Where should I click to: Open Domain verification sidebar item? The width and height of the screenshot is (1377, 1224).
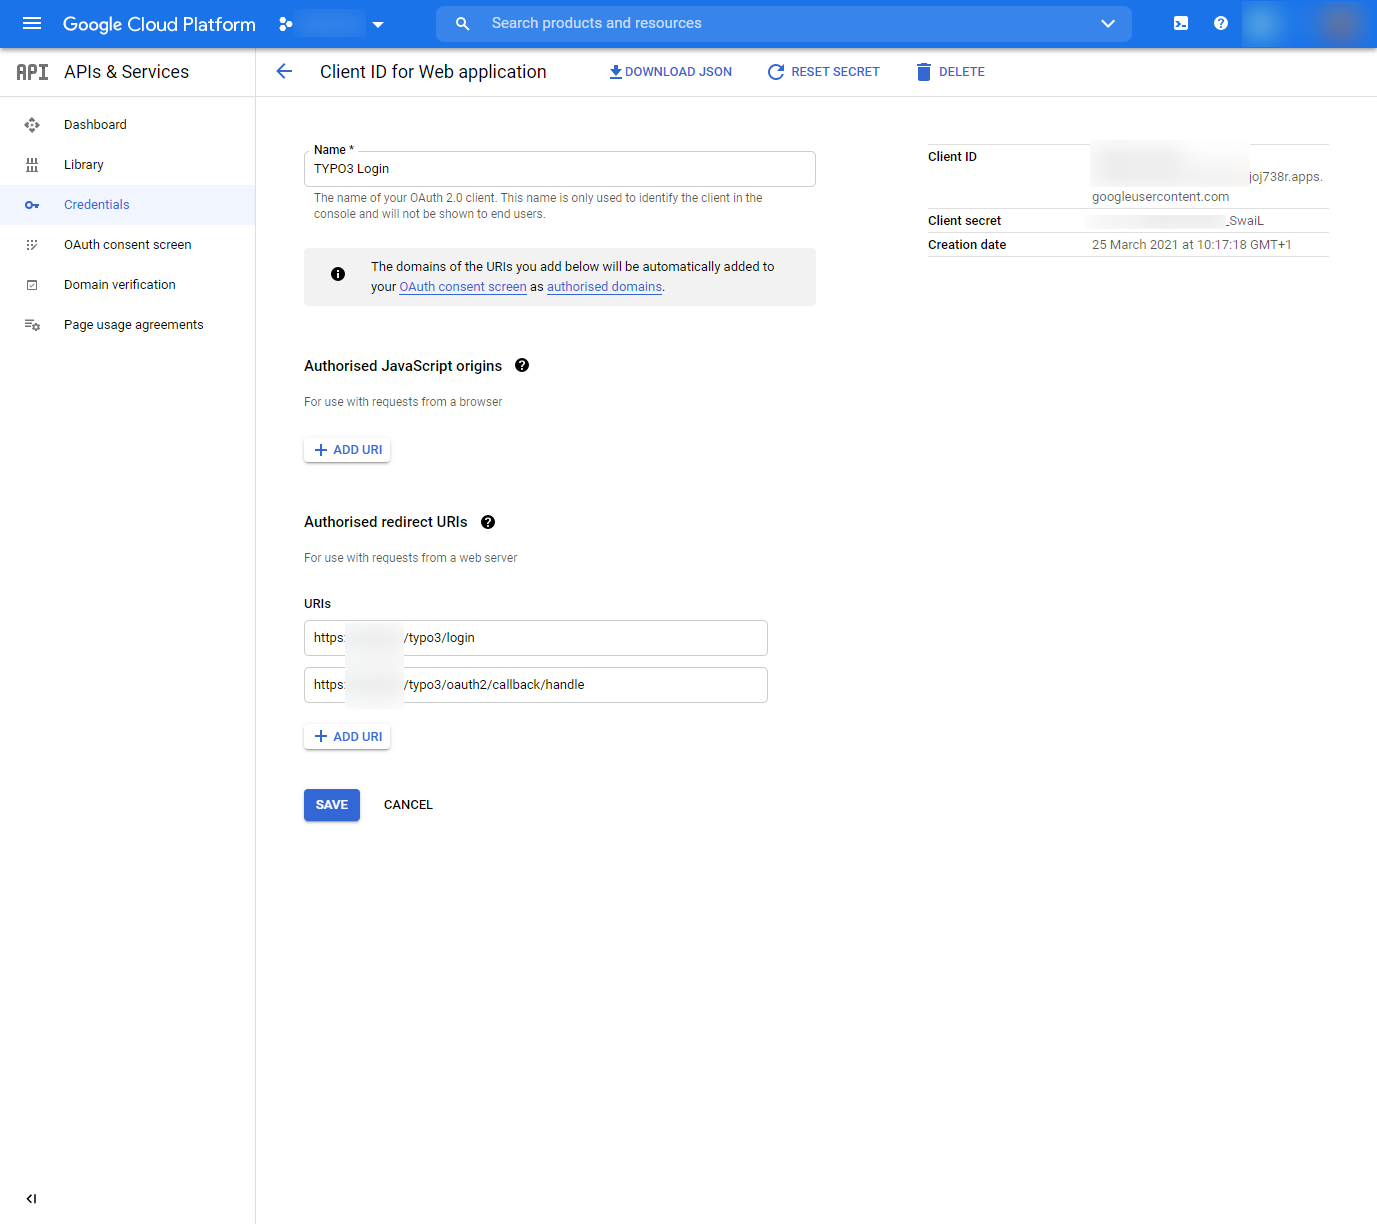[x=127, y=285]
